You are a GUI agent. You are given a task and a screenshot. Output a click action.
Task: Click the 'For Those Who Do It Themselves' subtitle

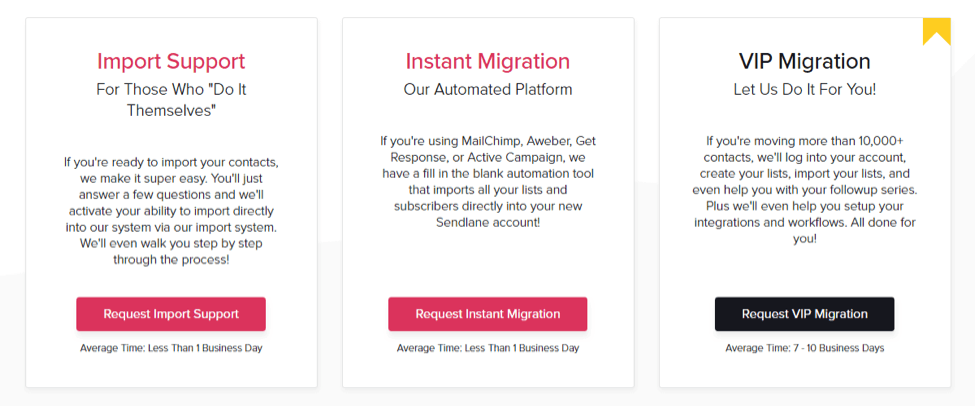[171, 99]
